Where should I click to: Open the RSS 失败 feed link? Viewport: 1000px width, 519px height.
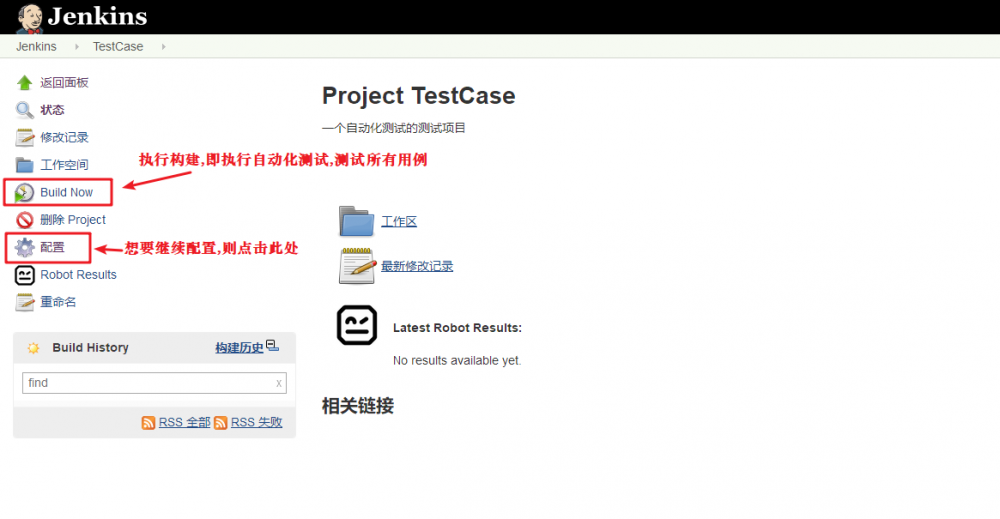click(x=256, y=422)
